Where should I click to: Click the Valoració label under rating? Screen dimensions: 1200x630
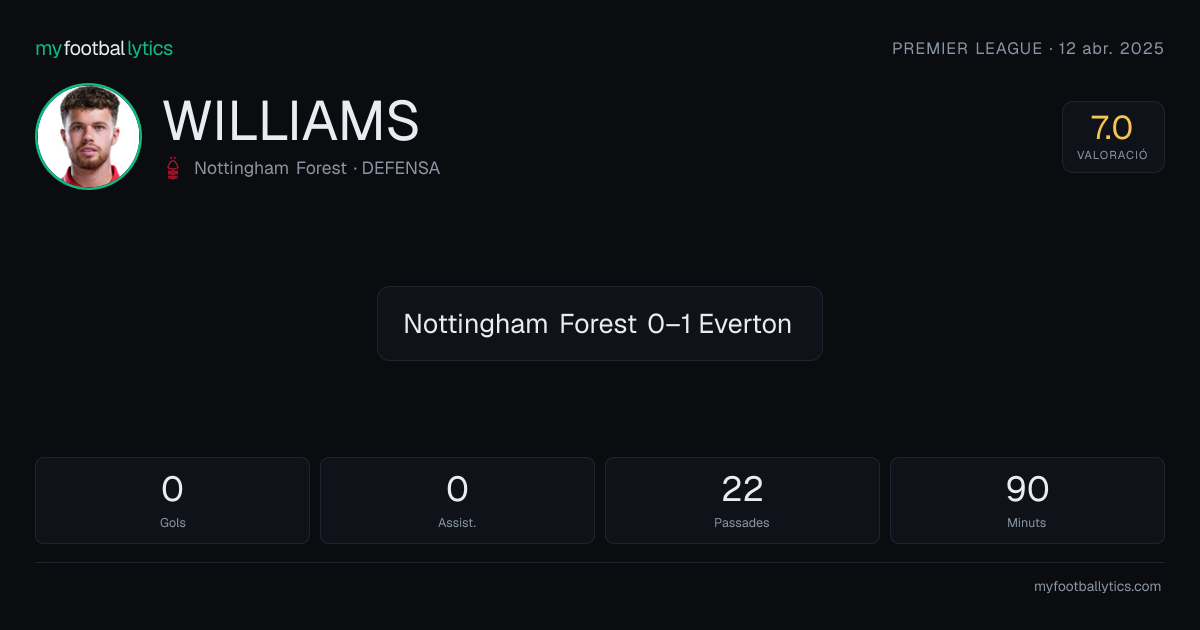1112,156
